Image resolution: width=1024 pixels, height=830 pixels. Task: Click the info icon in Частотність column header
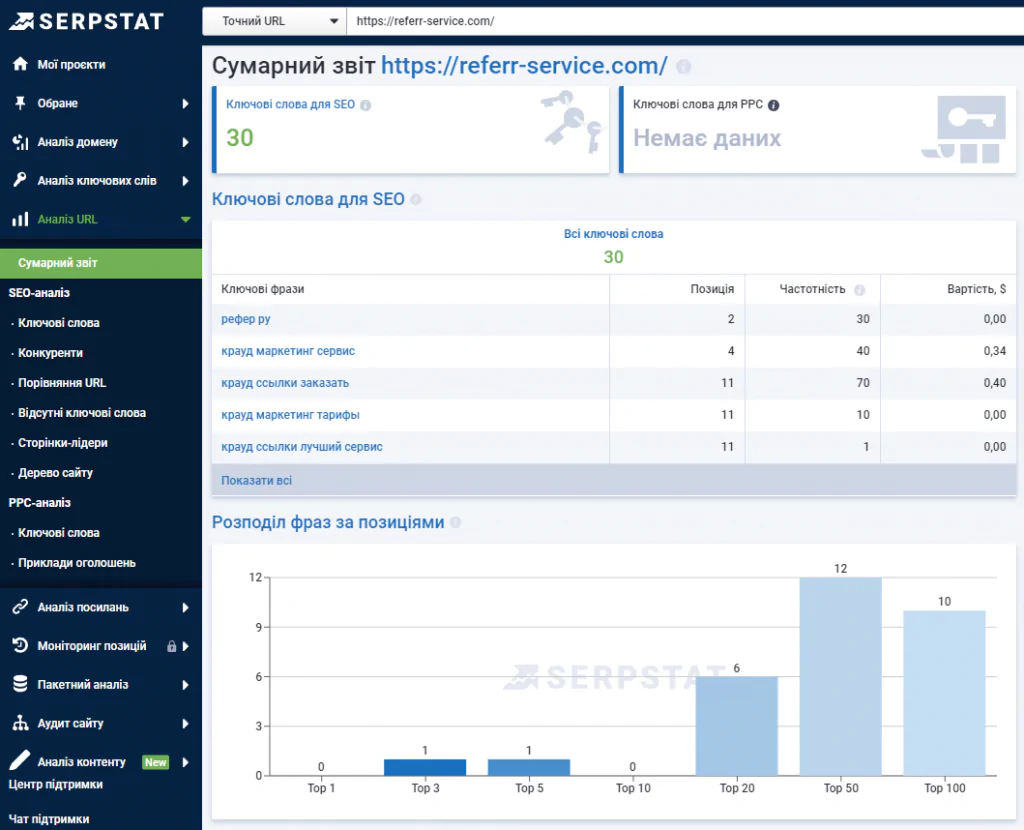coord(859,290)
